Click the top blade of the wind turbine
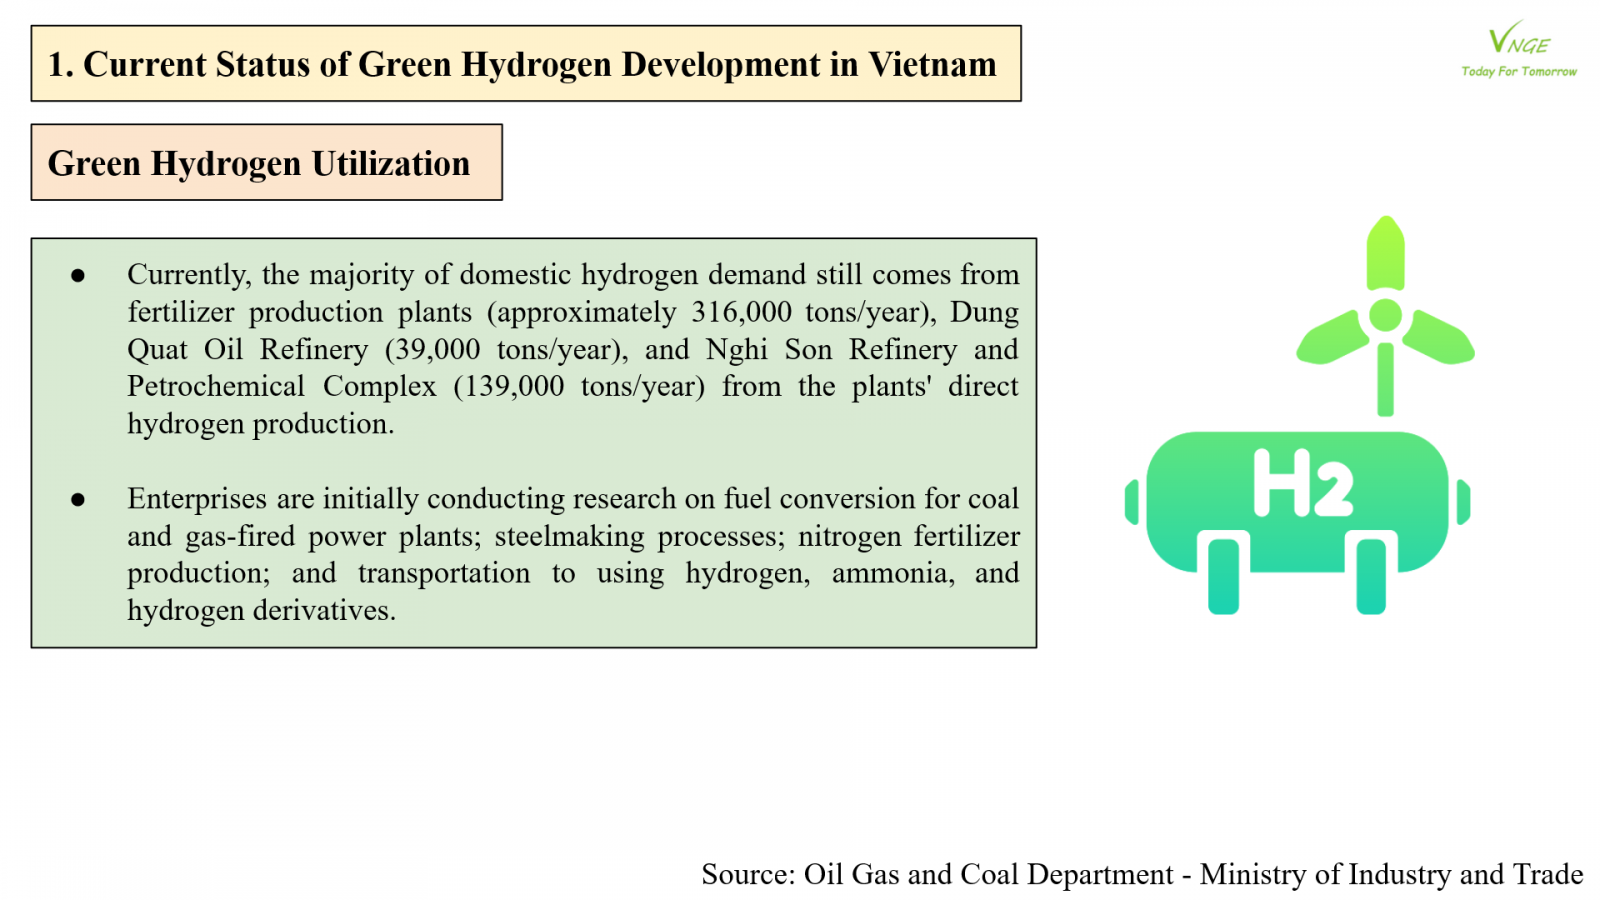The width and height of the screenshot is (1600, 900). [x=1385, y=255]
